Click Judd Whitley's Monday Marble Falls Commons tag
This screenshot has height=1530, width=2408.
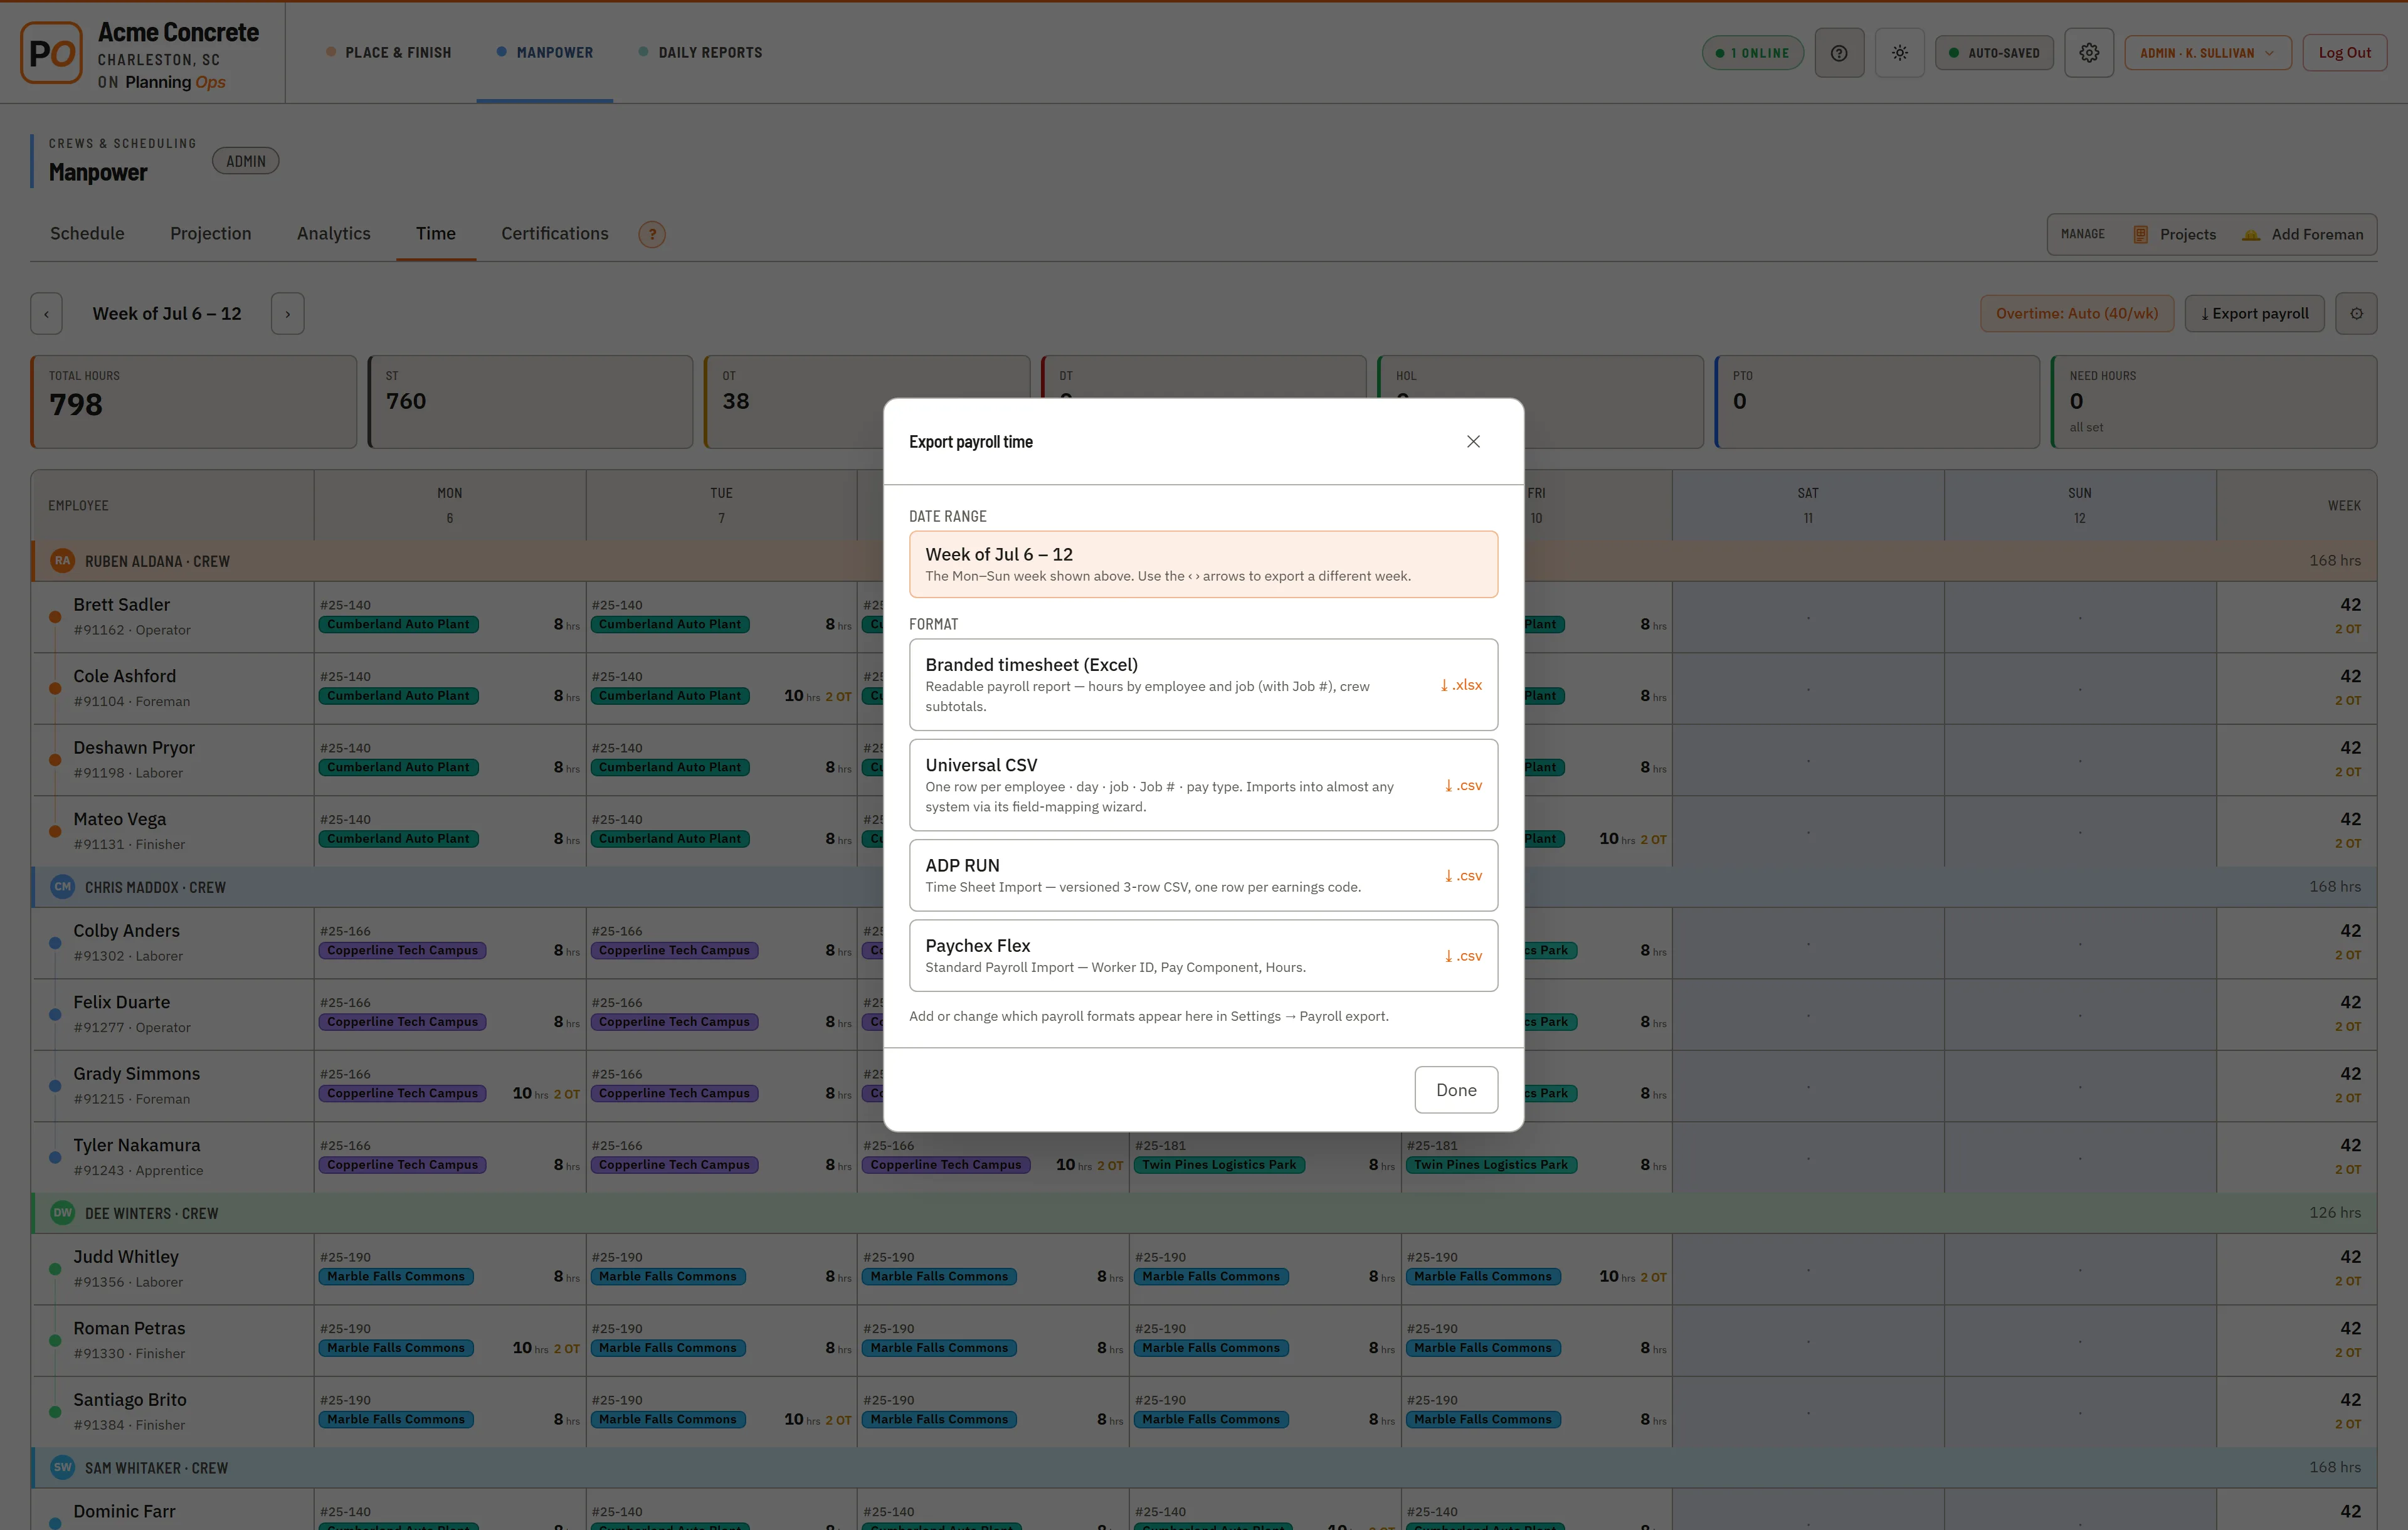[x=396, y=1276]
